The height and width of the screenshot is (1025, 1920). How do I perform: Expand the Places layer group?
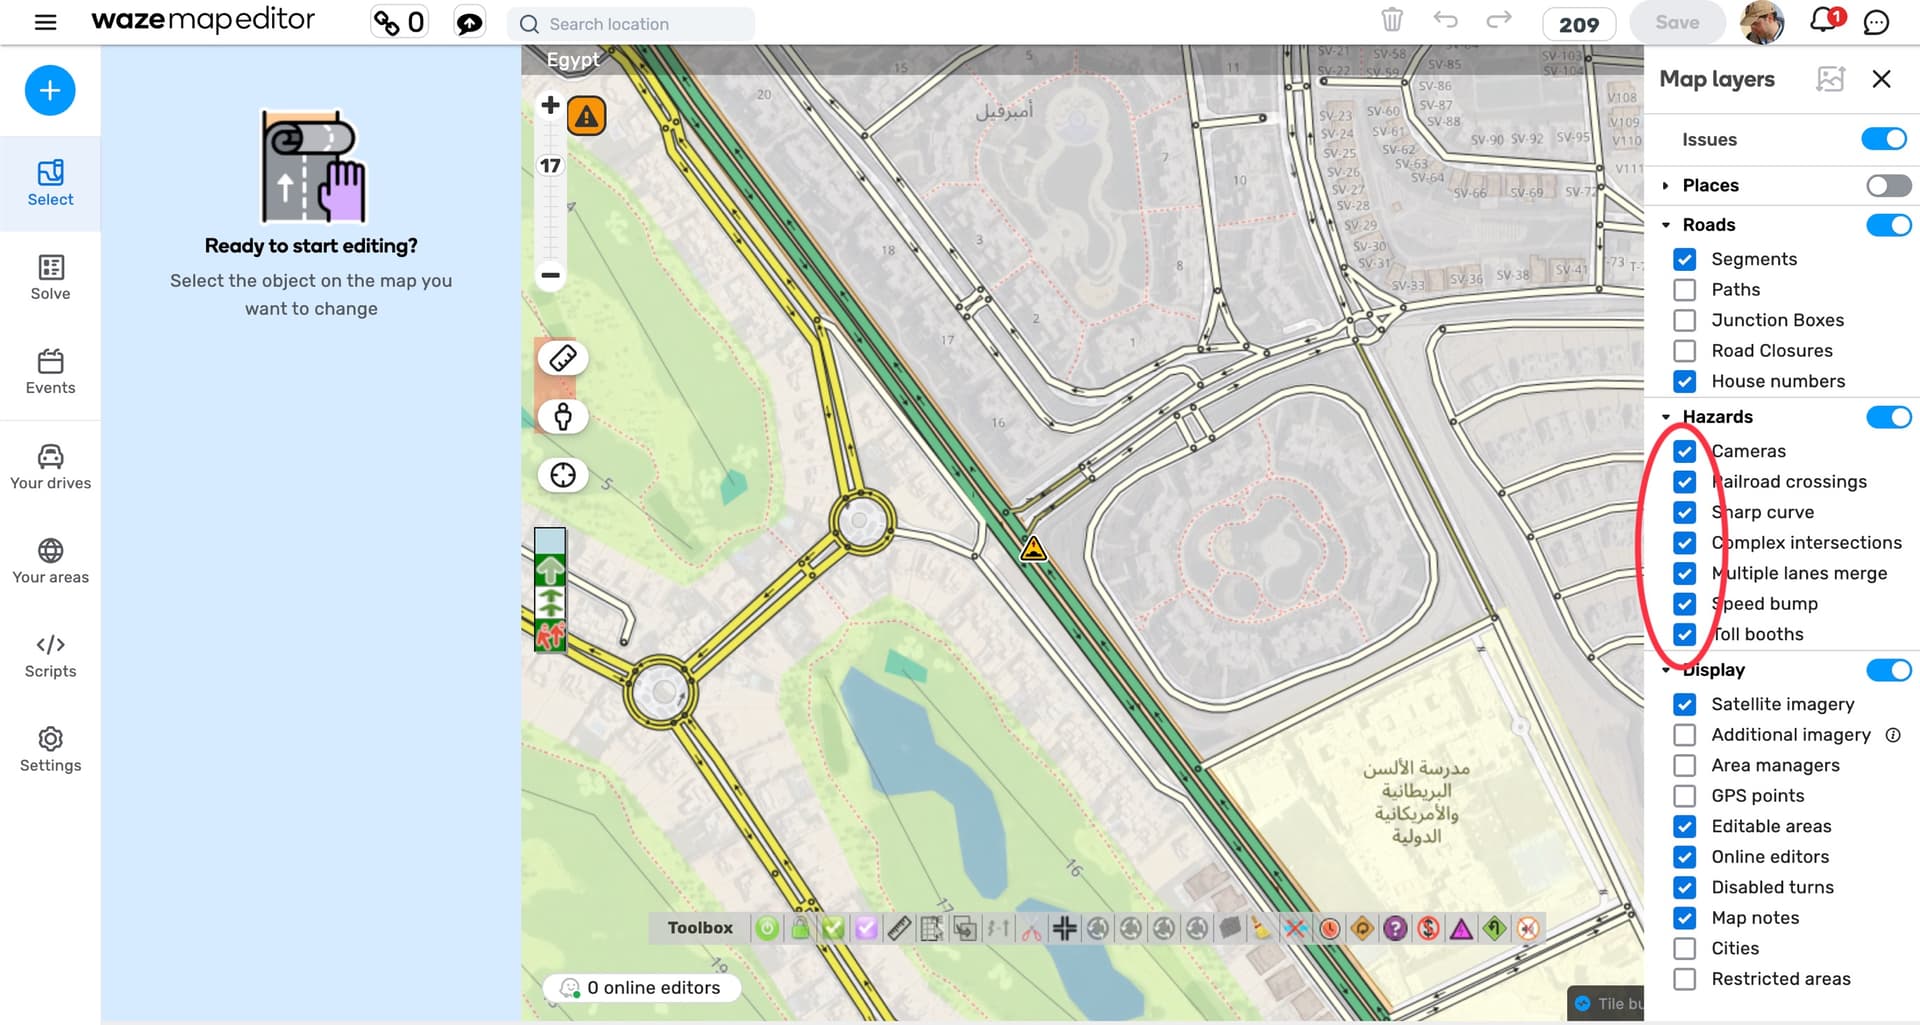coord(1666,186)
